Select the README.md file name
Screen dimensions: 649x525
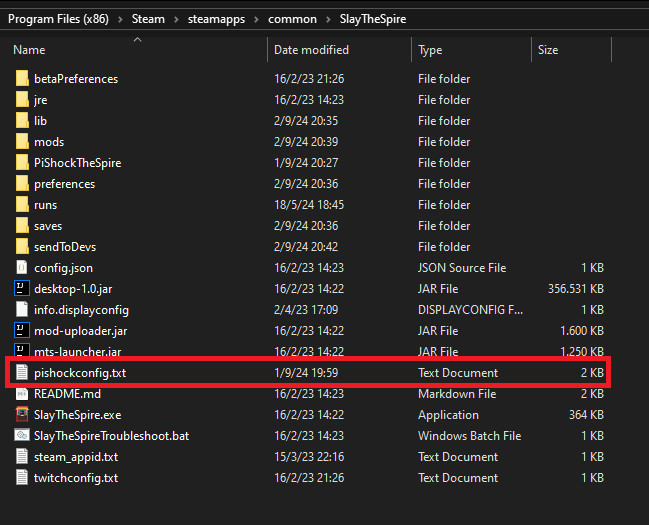pyautogui.click(x=67, y=394)
